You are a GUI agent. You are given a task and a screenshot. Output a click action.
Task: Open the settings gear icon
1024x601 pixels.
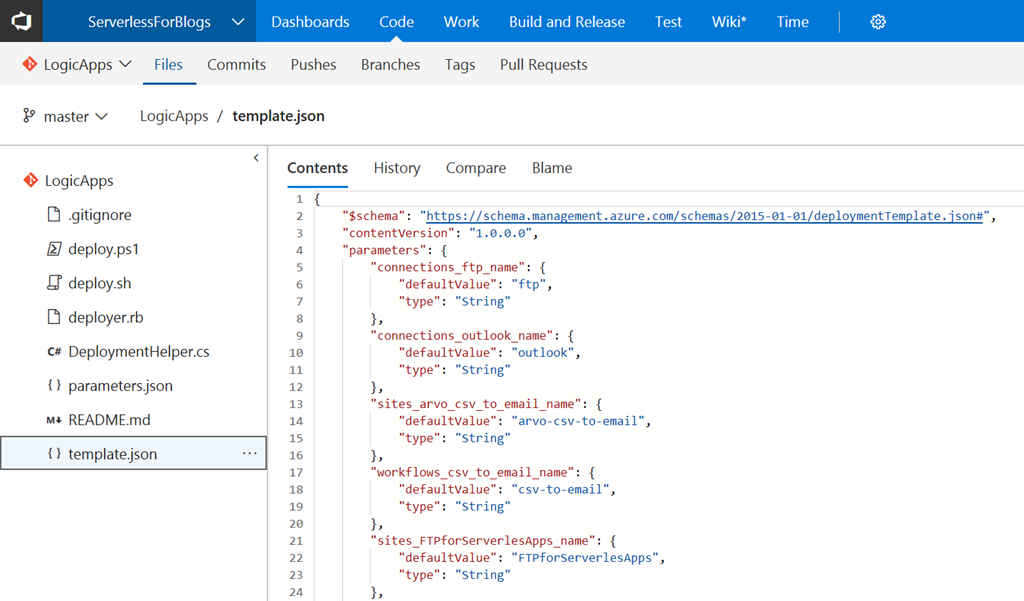coord(878,22)
